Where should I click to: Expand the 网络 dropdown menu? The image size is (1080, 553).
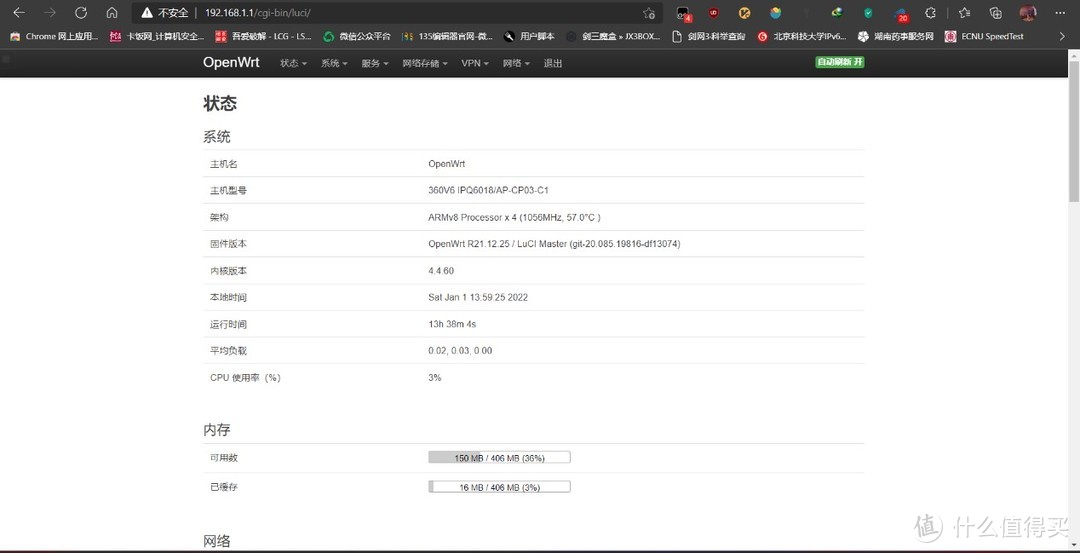[516, 63]
